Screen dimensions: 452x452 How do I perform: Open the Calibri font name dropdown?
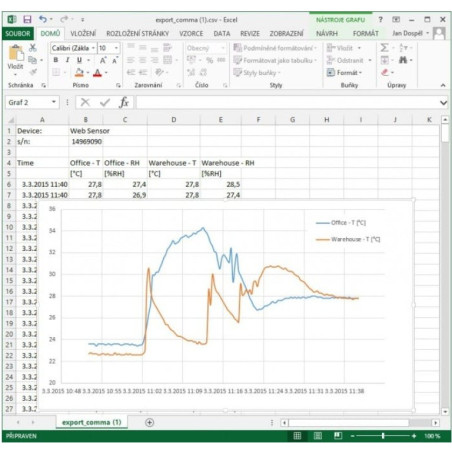pyautogui.click(x=93, y=48)
